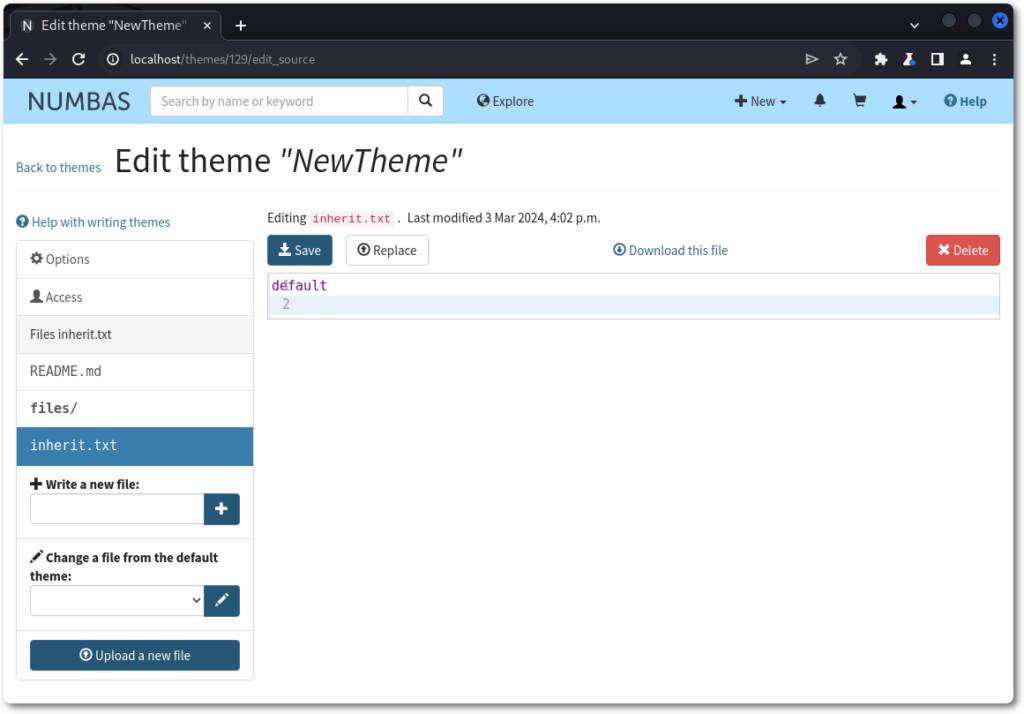Switch to the Access section
The width and height of the screenshot is (1024, 714).
click(56, 297)
